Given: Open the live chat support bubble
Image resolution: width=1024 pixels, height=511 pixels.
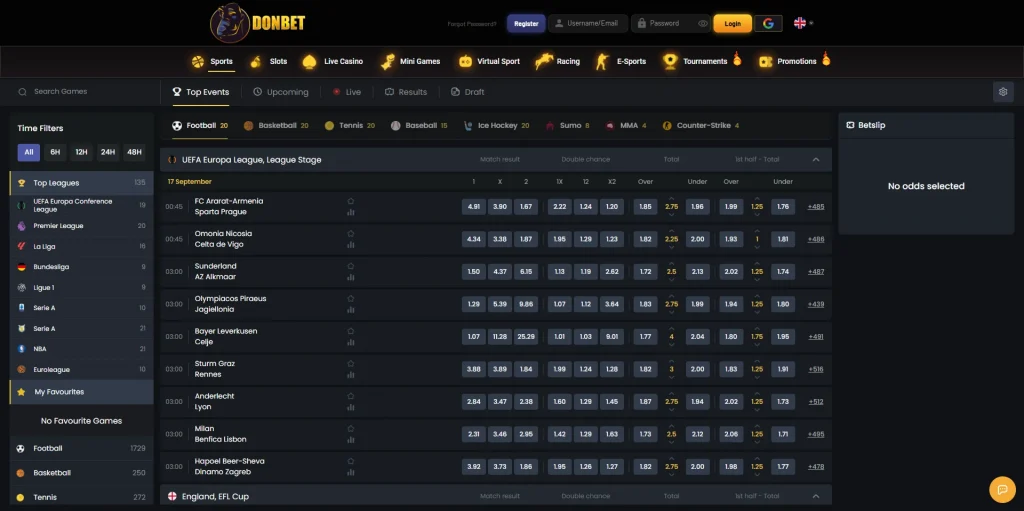Looking at the screenshot, I should (1002, 489).
